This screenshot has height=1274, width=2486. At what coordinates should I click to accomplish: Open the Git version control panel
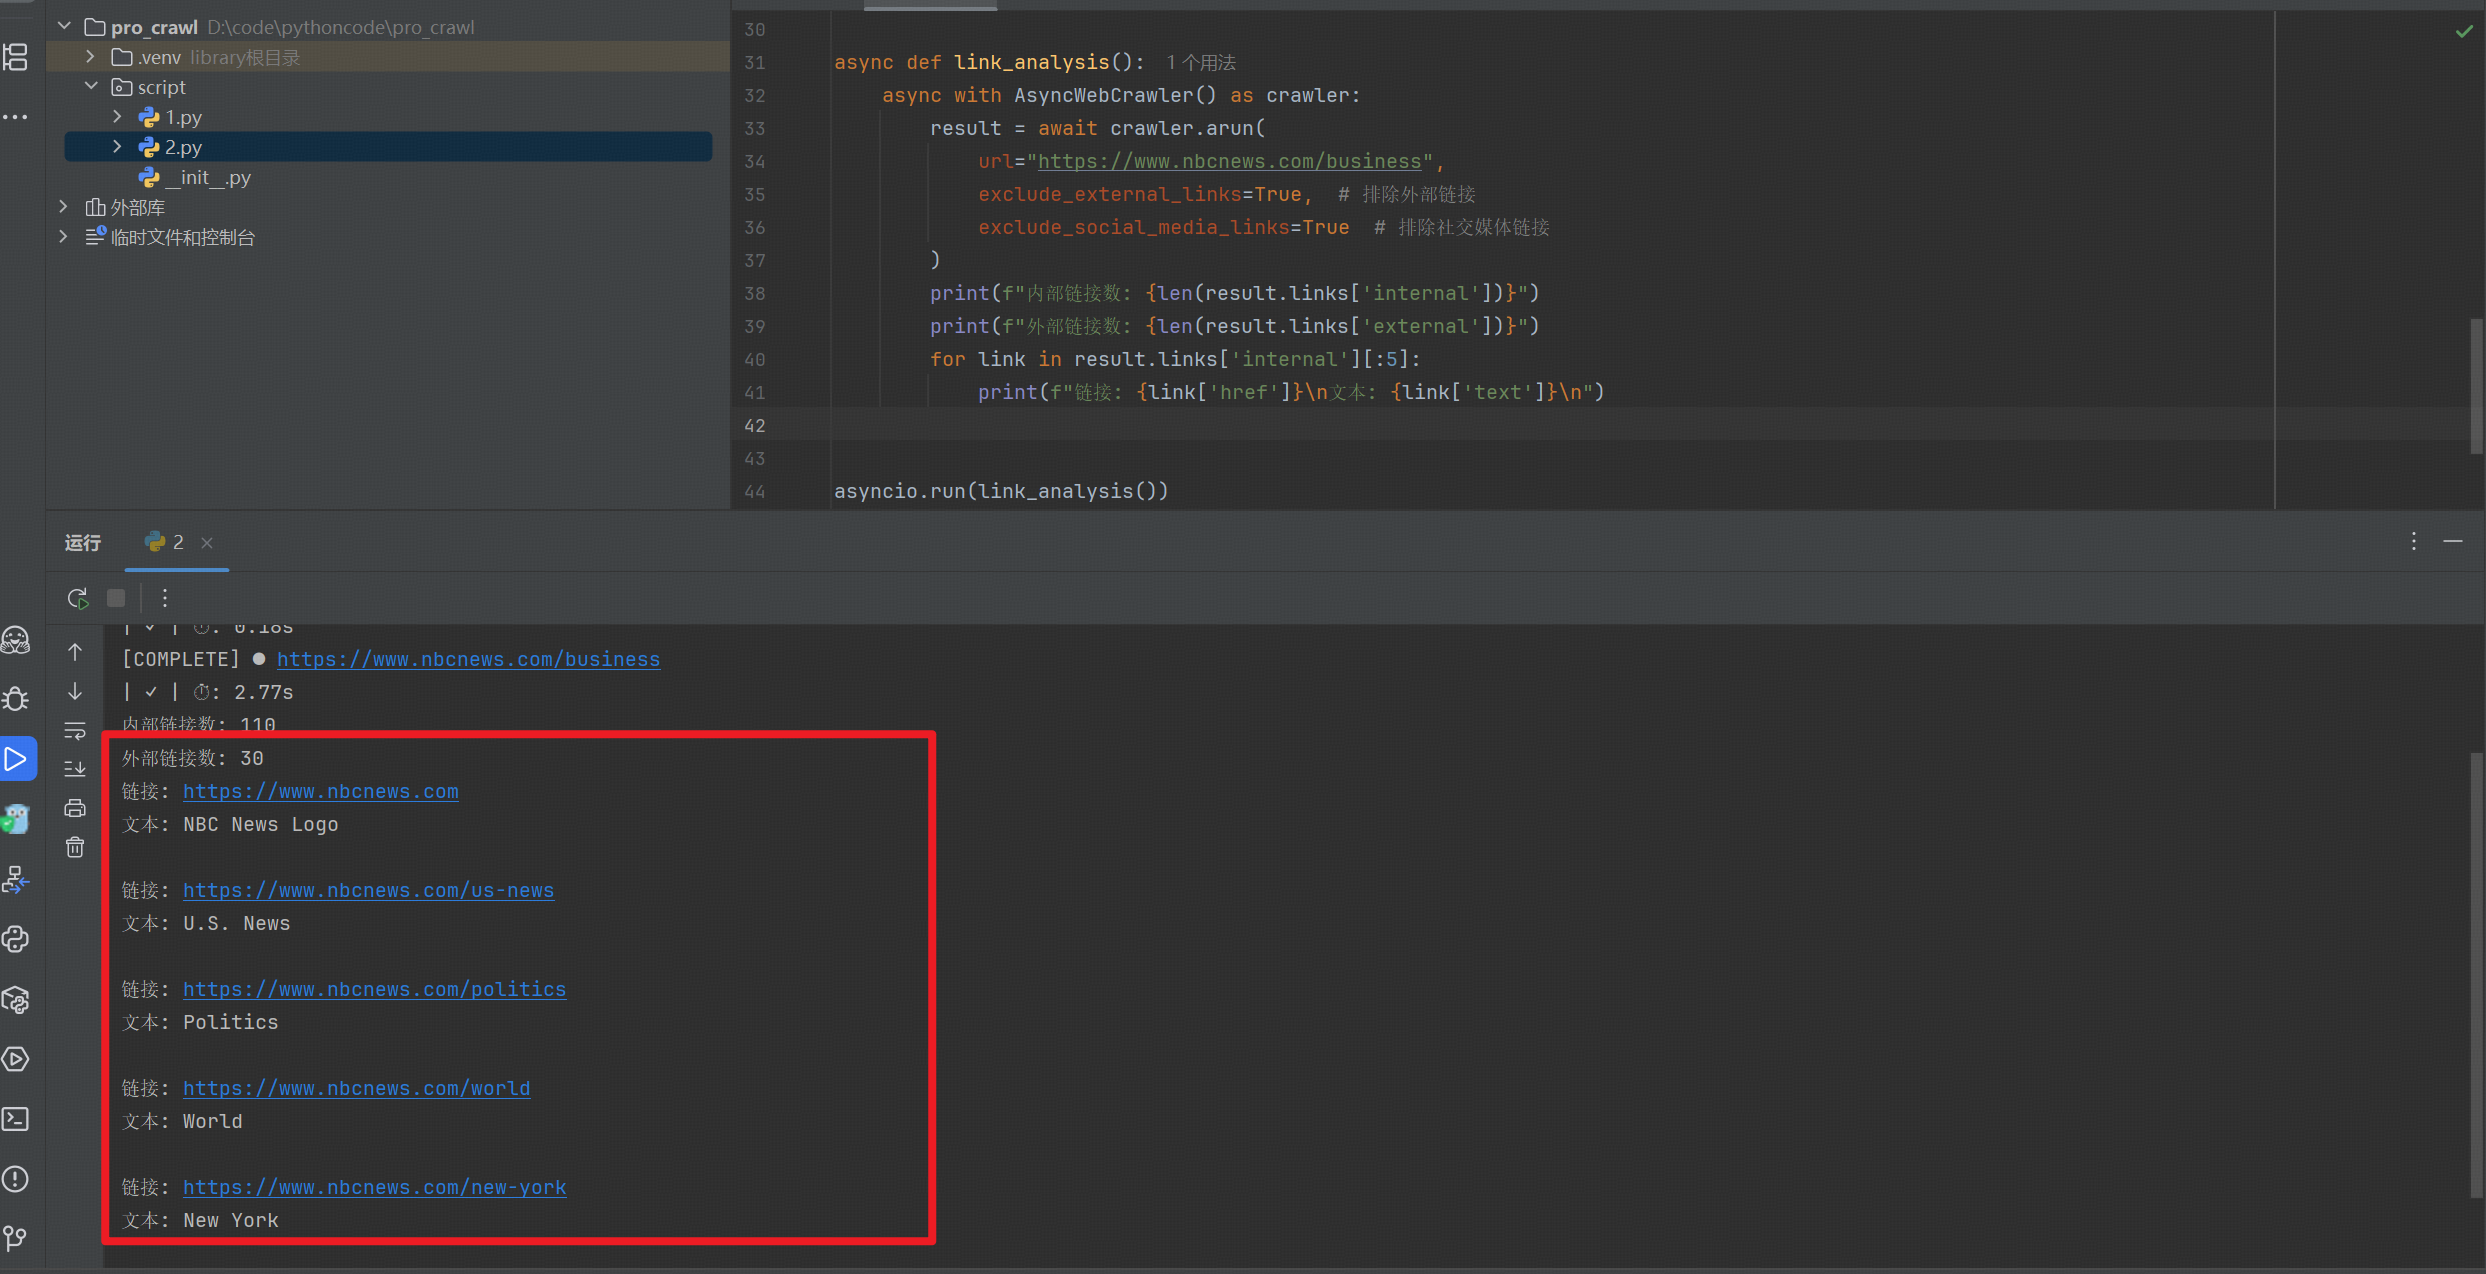[x=16, y=1239]
